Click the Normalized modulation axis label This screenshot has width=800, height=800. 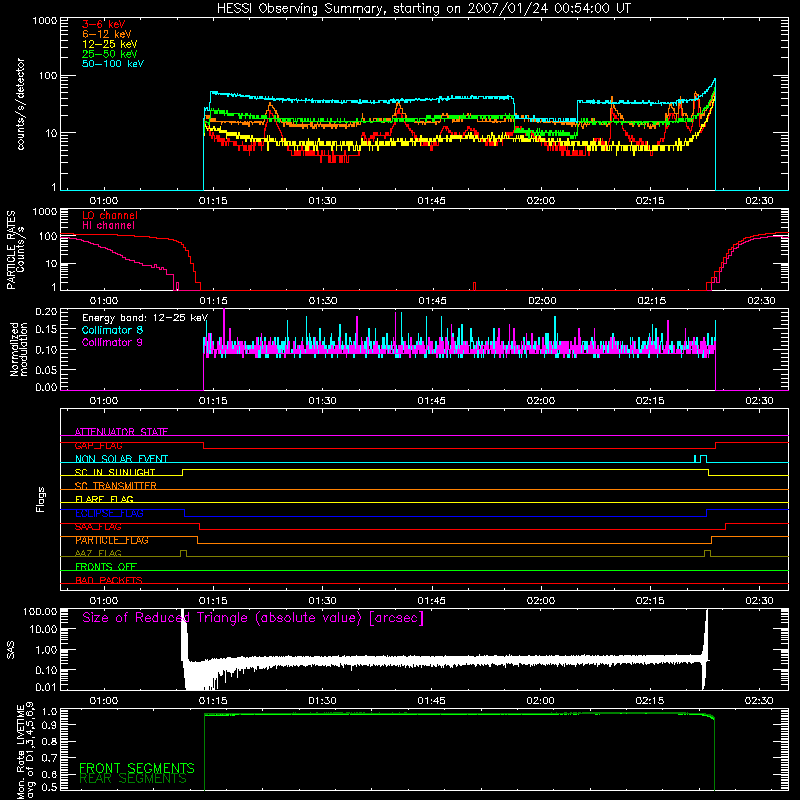[18, 349]
